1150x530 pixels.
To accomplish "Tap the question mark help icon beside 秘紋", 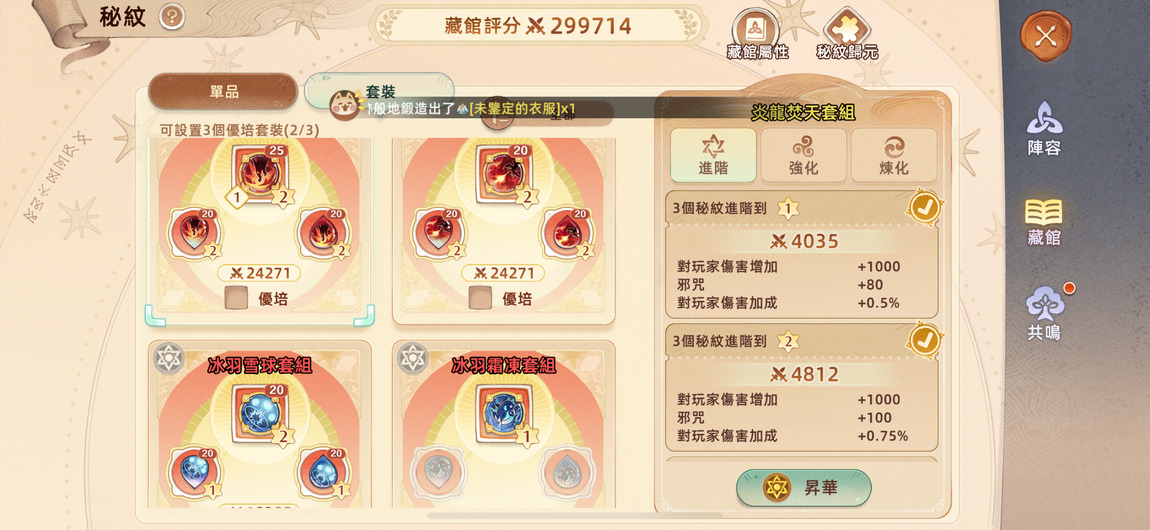I will click(x=172, y=15).
